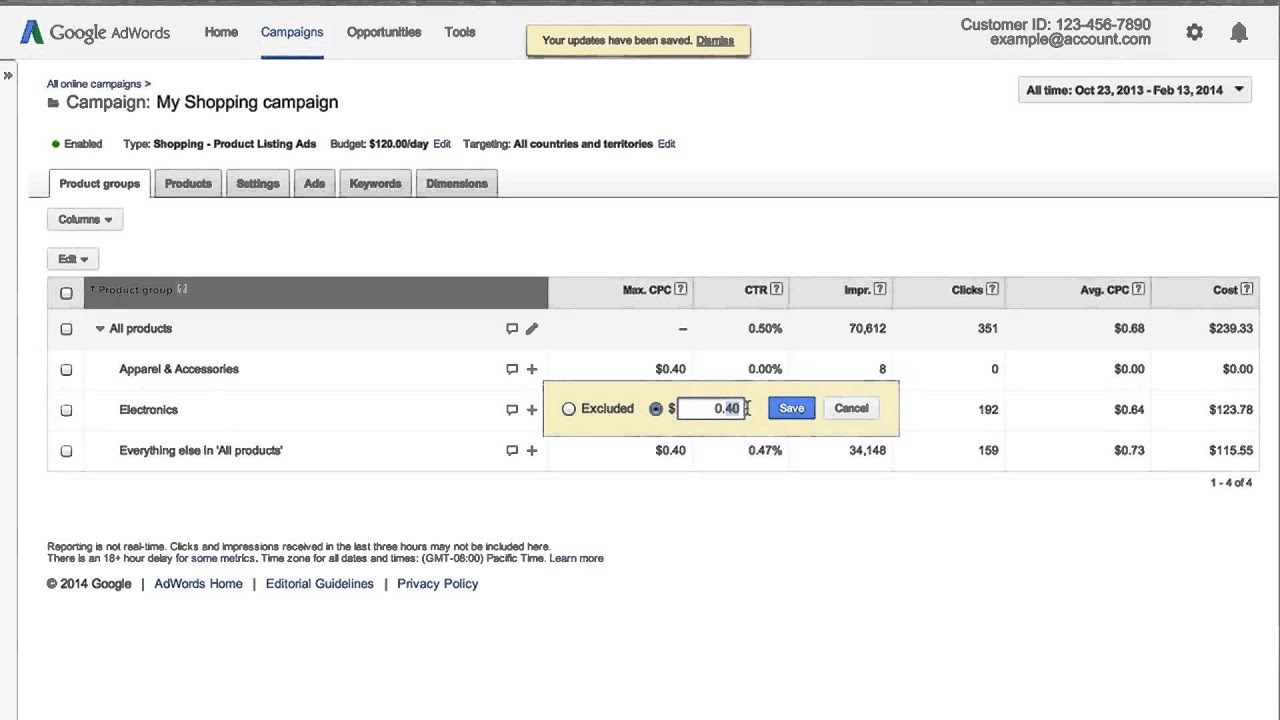The image size is (1280, 720).
Task: Click the Electronics product group name
Action: tap(148, 410)
